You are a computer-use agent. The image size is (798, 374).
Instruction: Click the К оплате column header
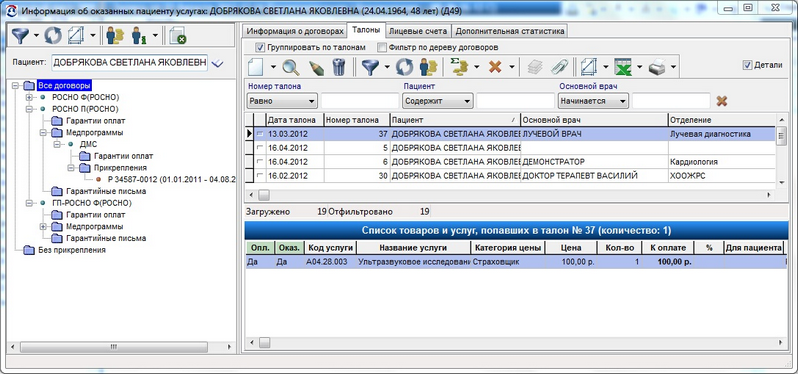[x=667, y=248]
